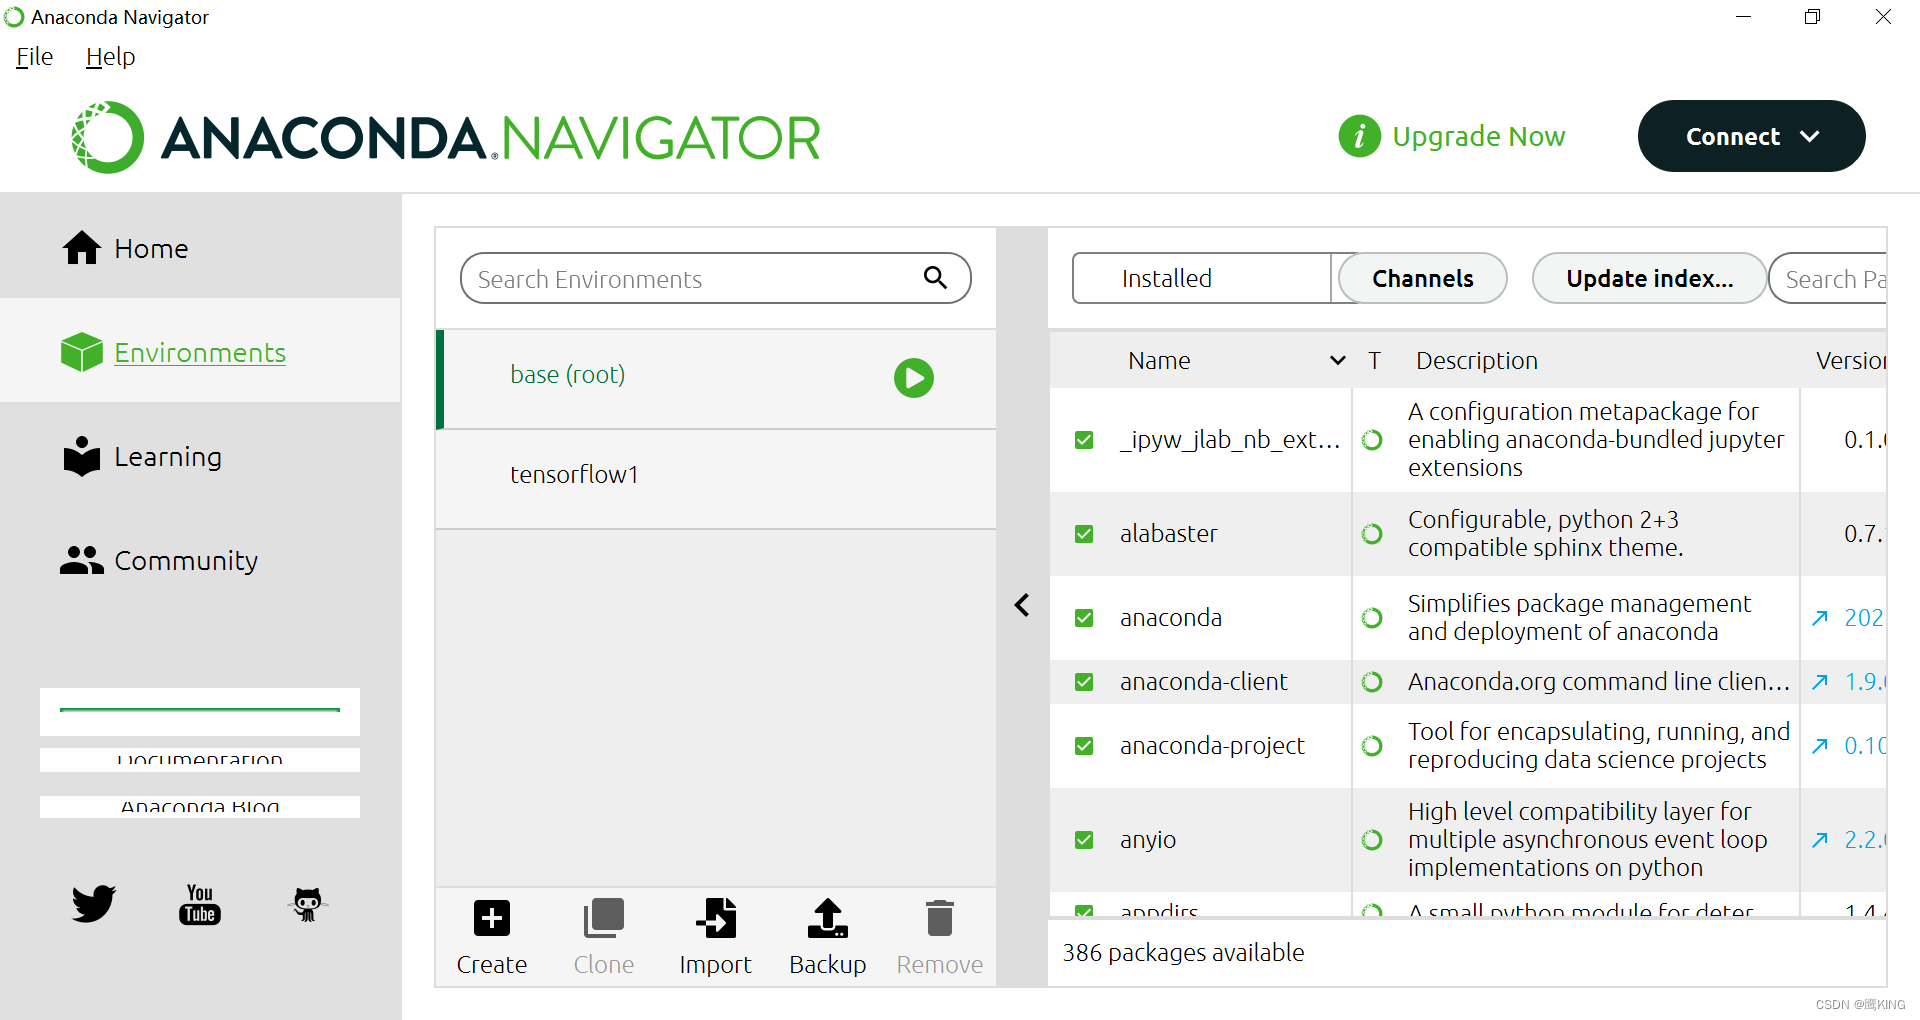Screen dimensions: 1920x1020
Task: Expand the Connect dropdown button
Action: pyautogui.click(x=1751, y=136)
